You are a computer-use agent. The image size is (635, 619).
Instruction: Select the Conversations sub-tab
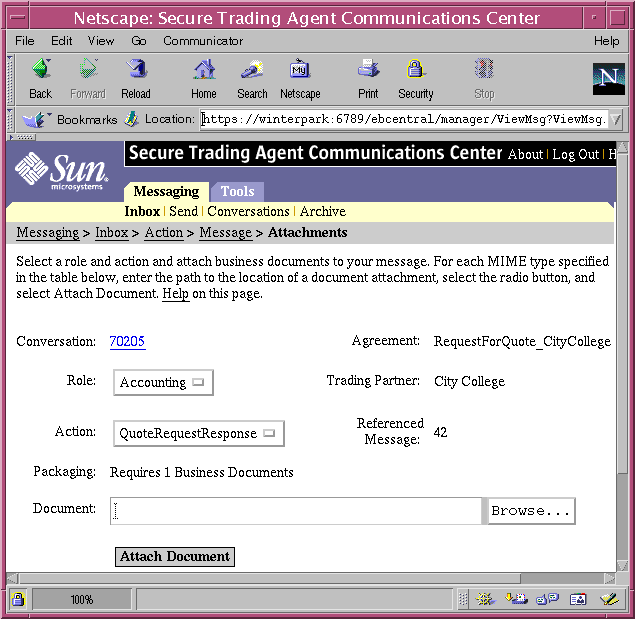click(x=248, y=211)
